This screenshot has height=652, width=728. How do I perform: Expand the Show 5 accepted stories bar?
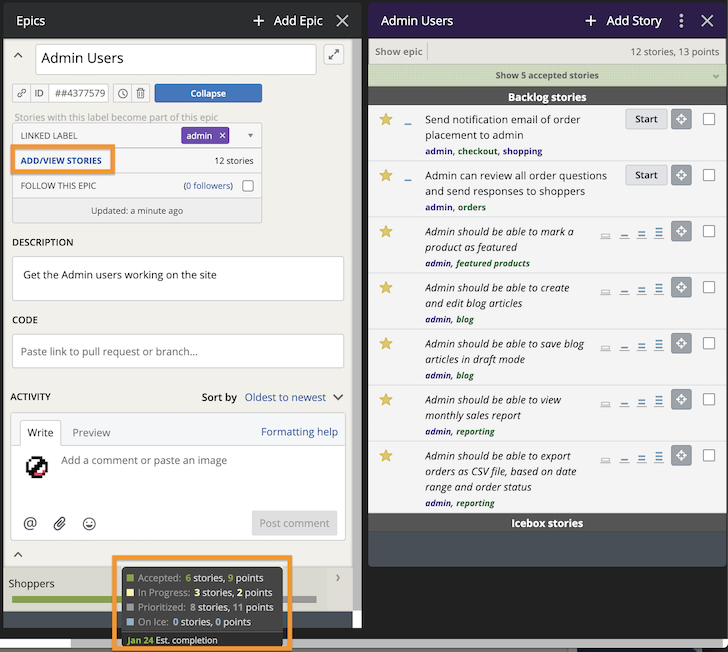[547, 75]
